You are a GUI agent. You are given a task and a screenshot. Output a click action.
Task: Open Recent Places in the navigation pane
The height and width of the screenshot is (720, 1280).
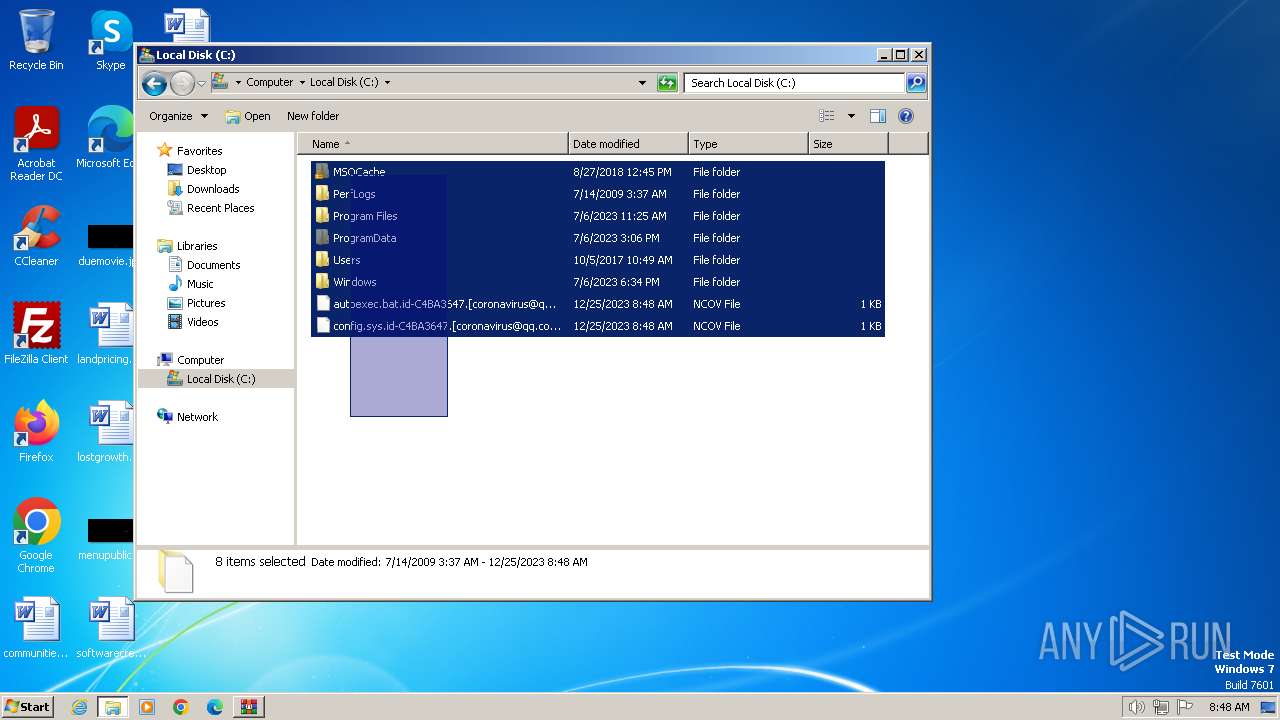pyautogui.click(x=220, y=208)
